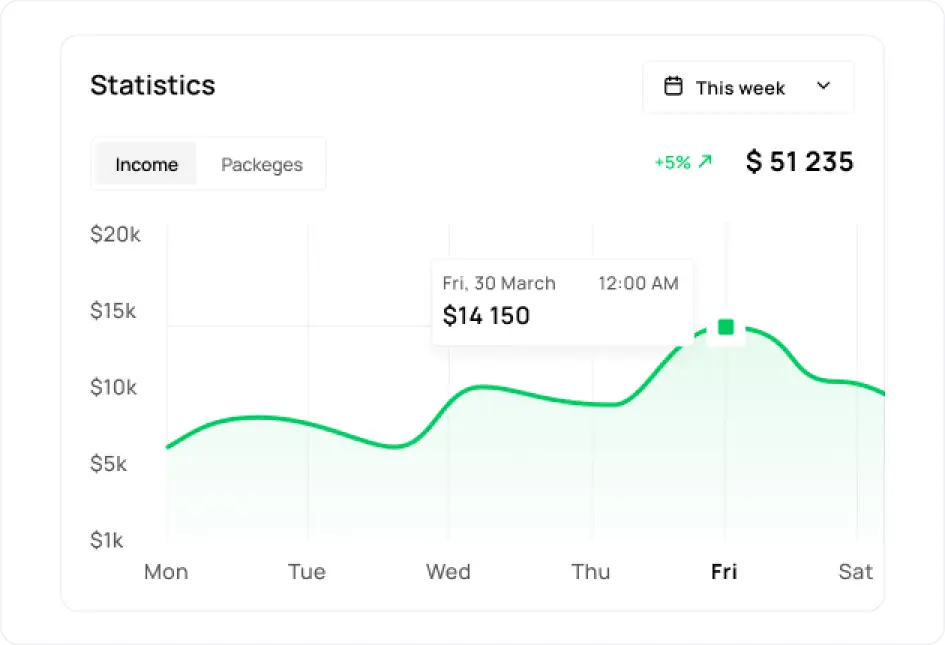Switch to the Income tab
945x645 pixels.
146,165
